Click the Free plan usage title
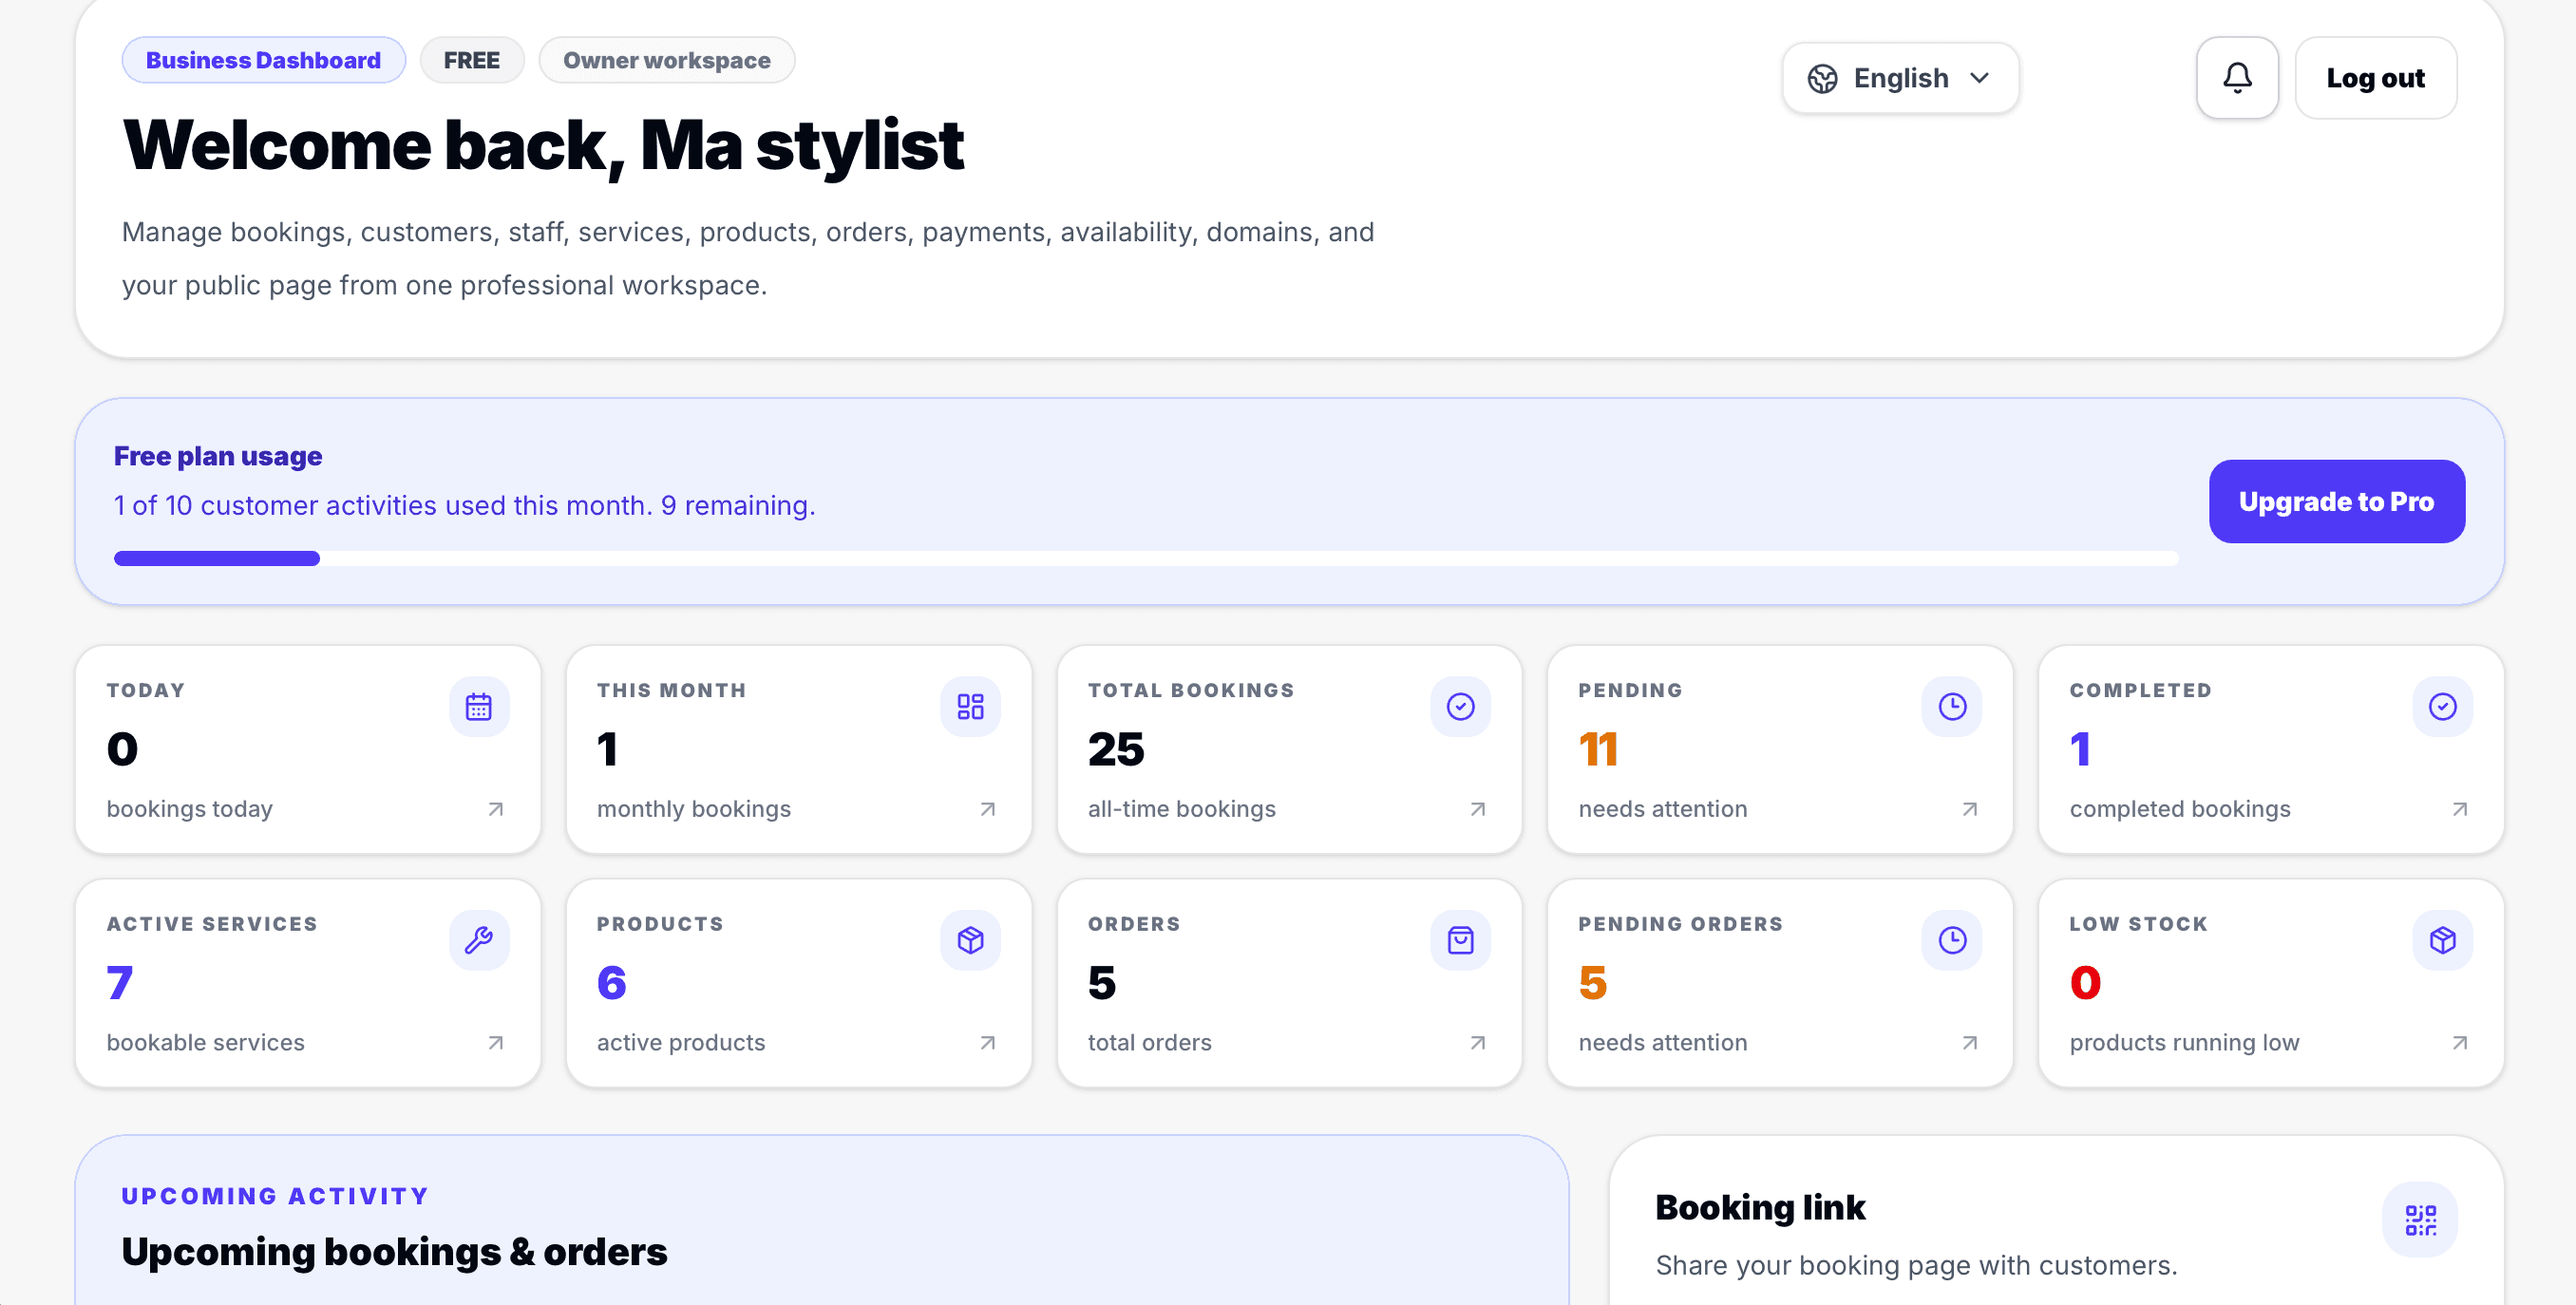The image size is (2576, 1305). (218, 456)
